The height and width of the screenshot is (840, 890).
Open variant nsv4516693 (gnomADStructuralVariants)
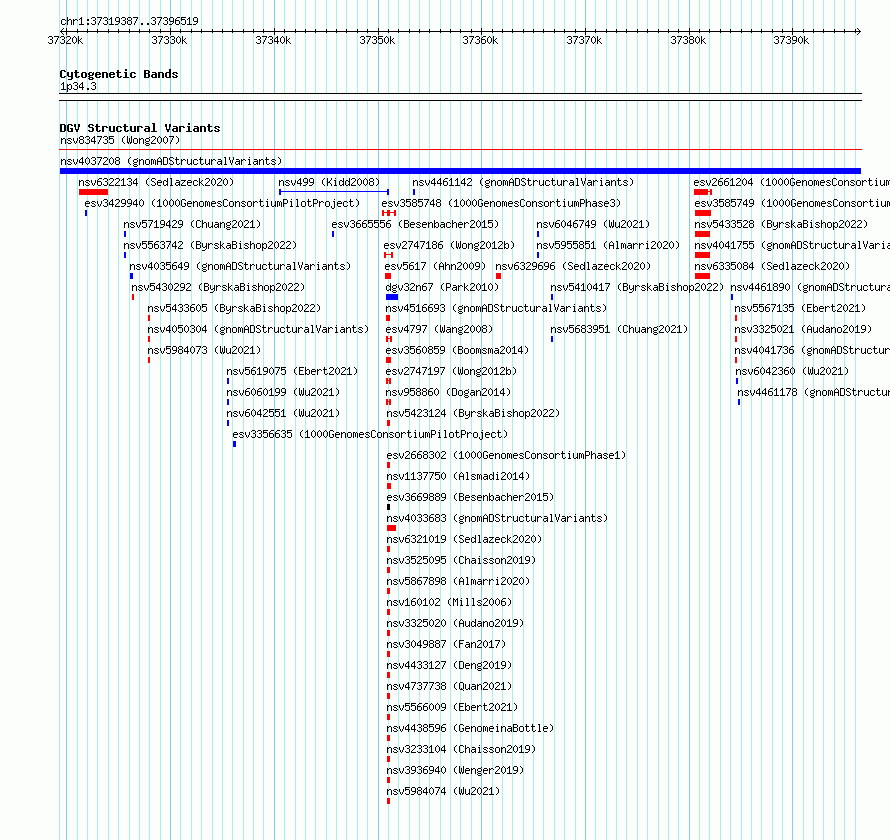pyautogui.click(x=496, y=308)
